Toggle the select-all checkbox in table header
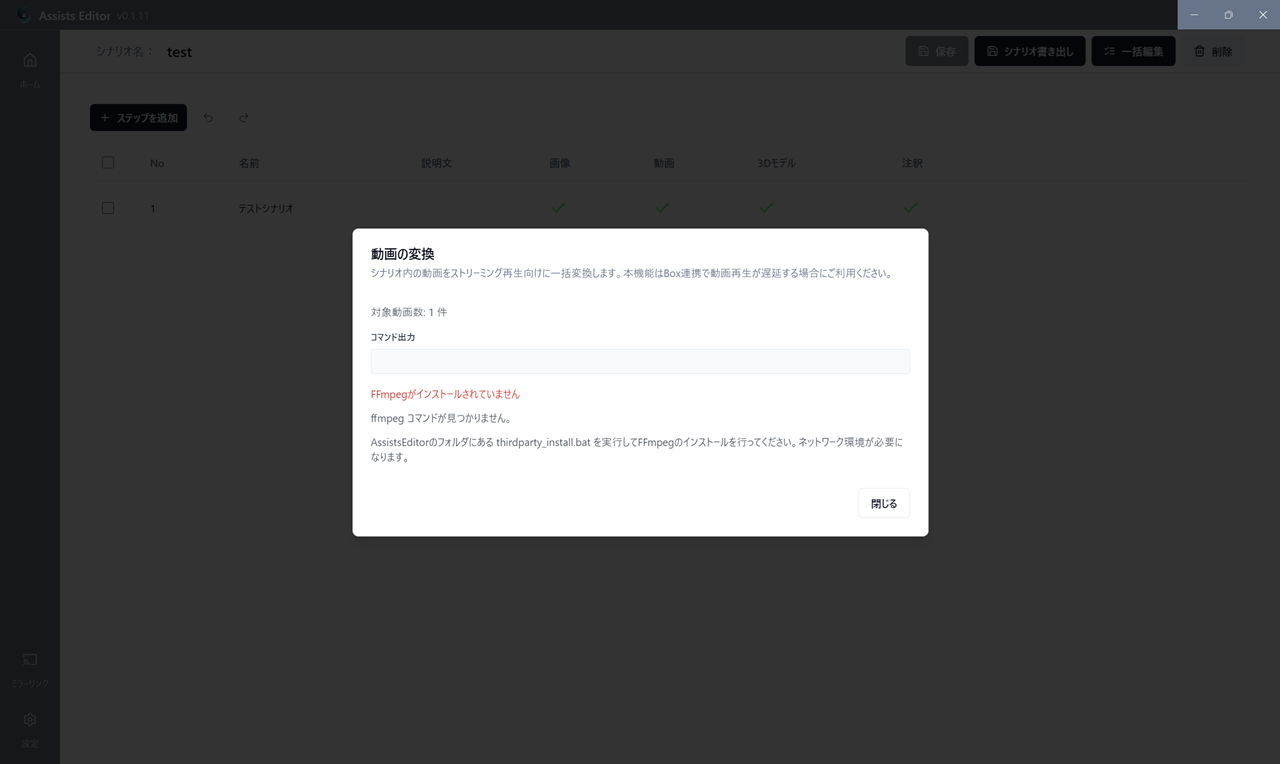The width and height of the screenshot is (1280, 764). (108, 163)
